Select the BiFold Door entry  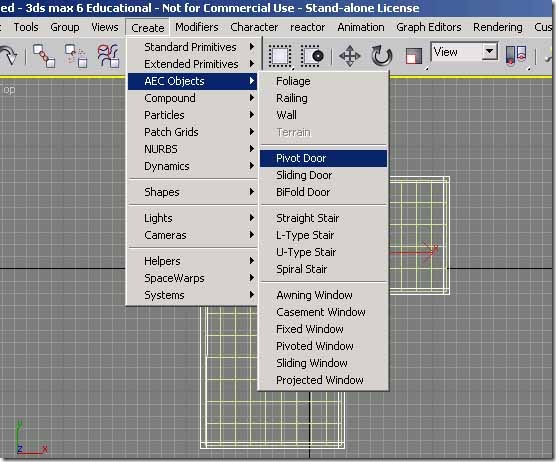click(x=323, y=192)
